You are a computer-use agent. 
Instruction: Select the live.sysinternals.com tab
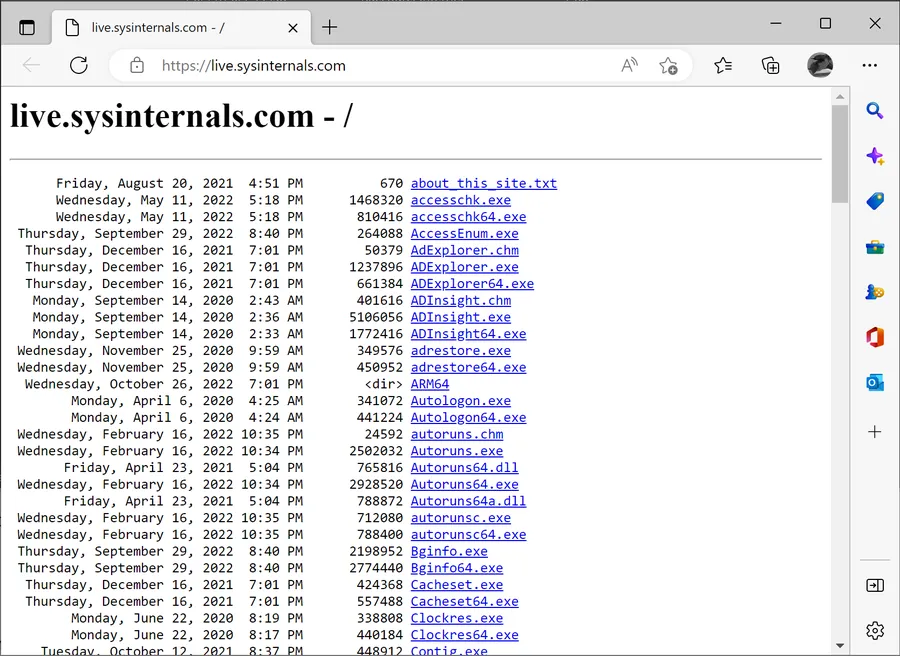coord(181,28)
